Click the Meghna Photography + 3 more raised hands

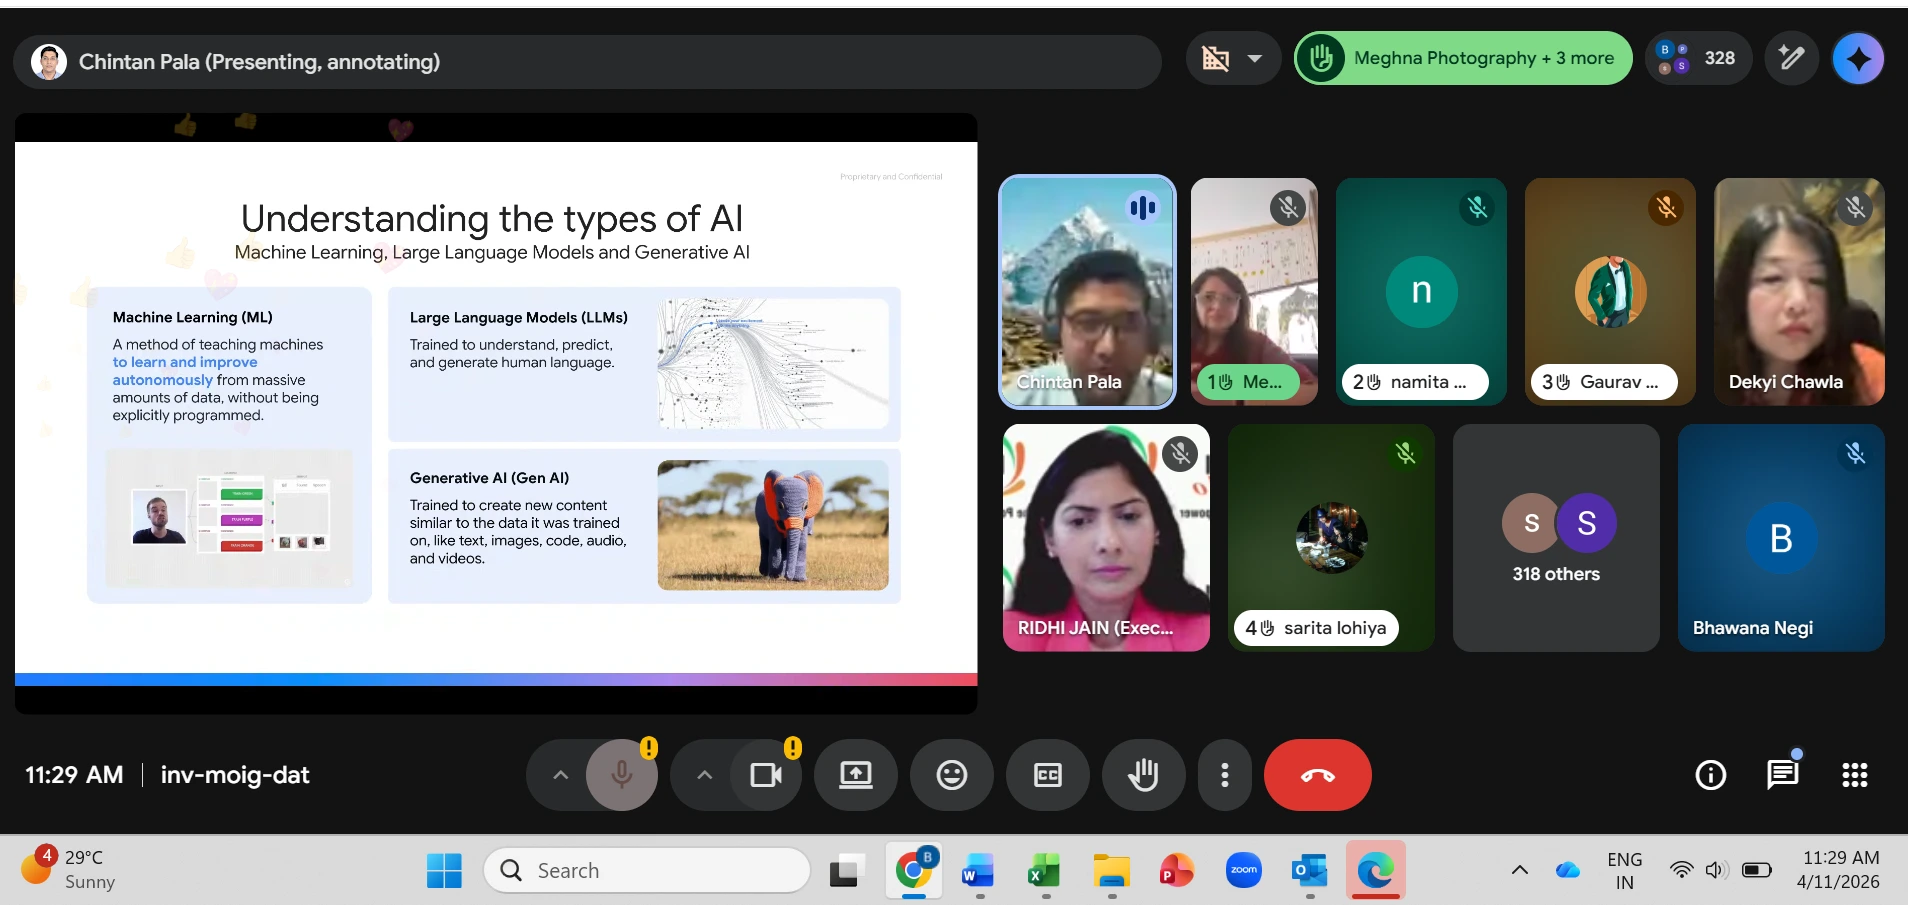(1463, 58)
